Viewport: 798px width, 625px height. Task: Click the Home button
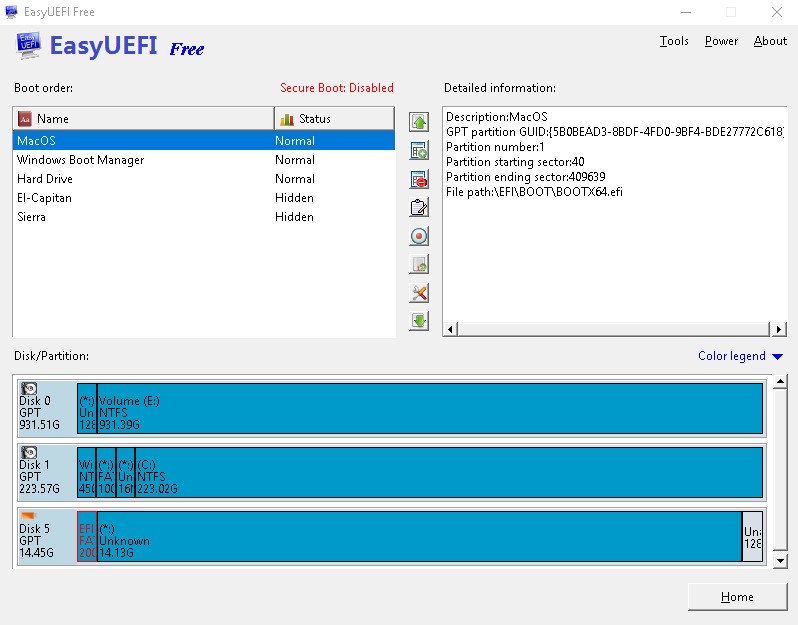pos(737,596)
